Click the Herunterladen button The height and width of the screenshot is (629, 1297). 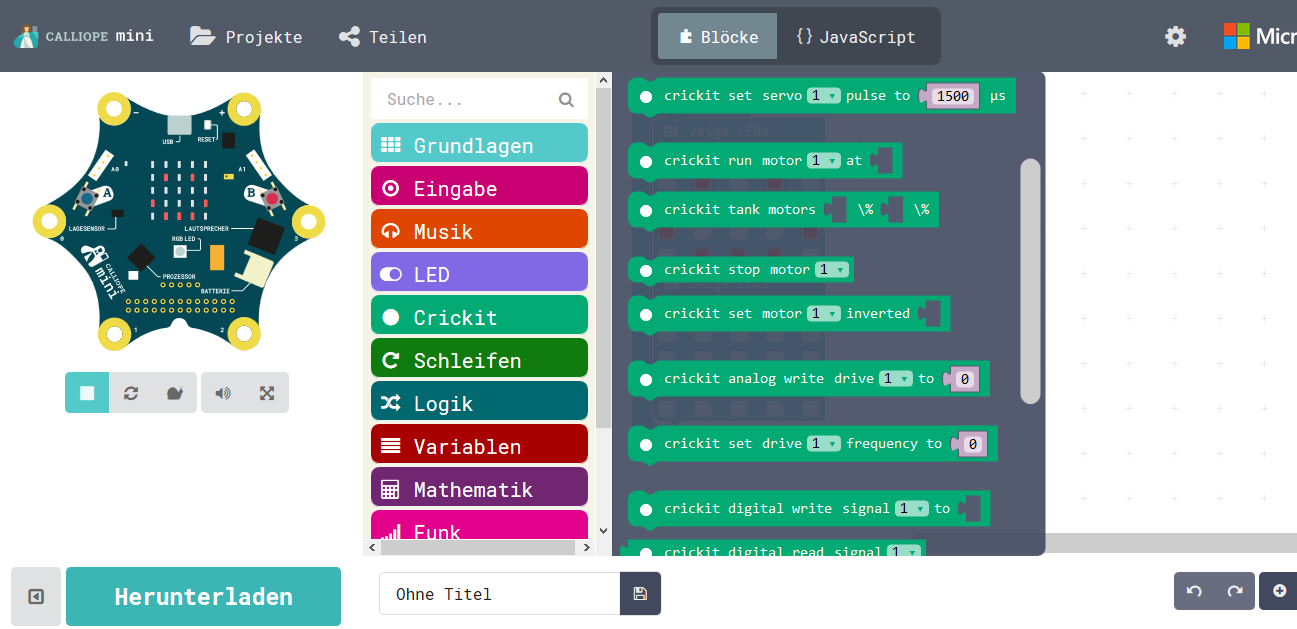(204, 597)
